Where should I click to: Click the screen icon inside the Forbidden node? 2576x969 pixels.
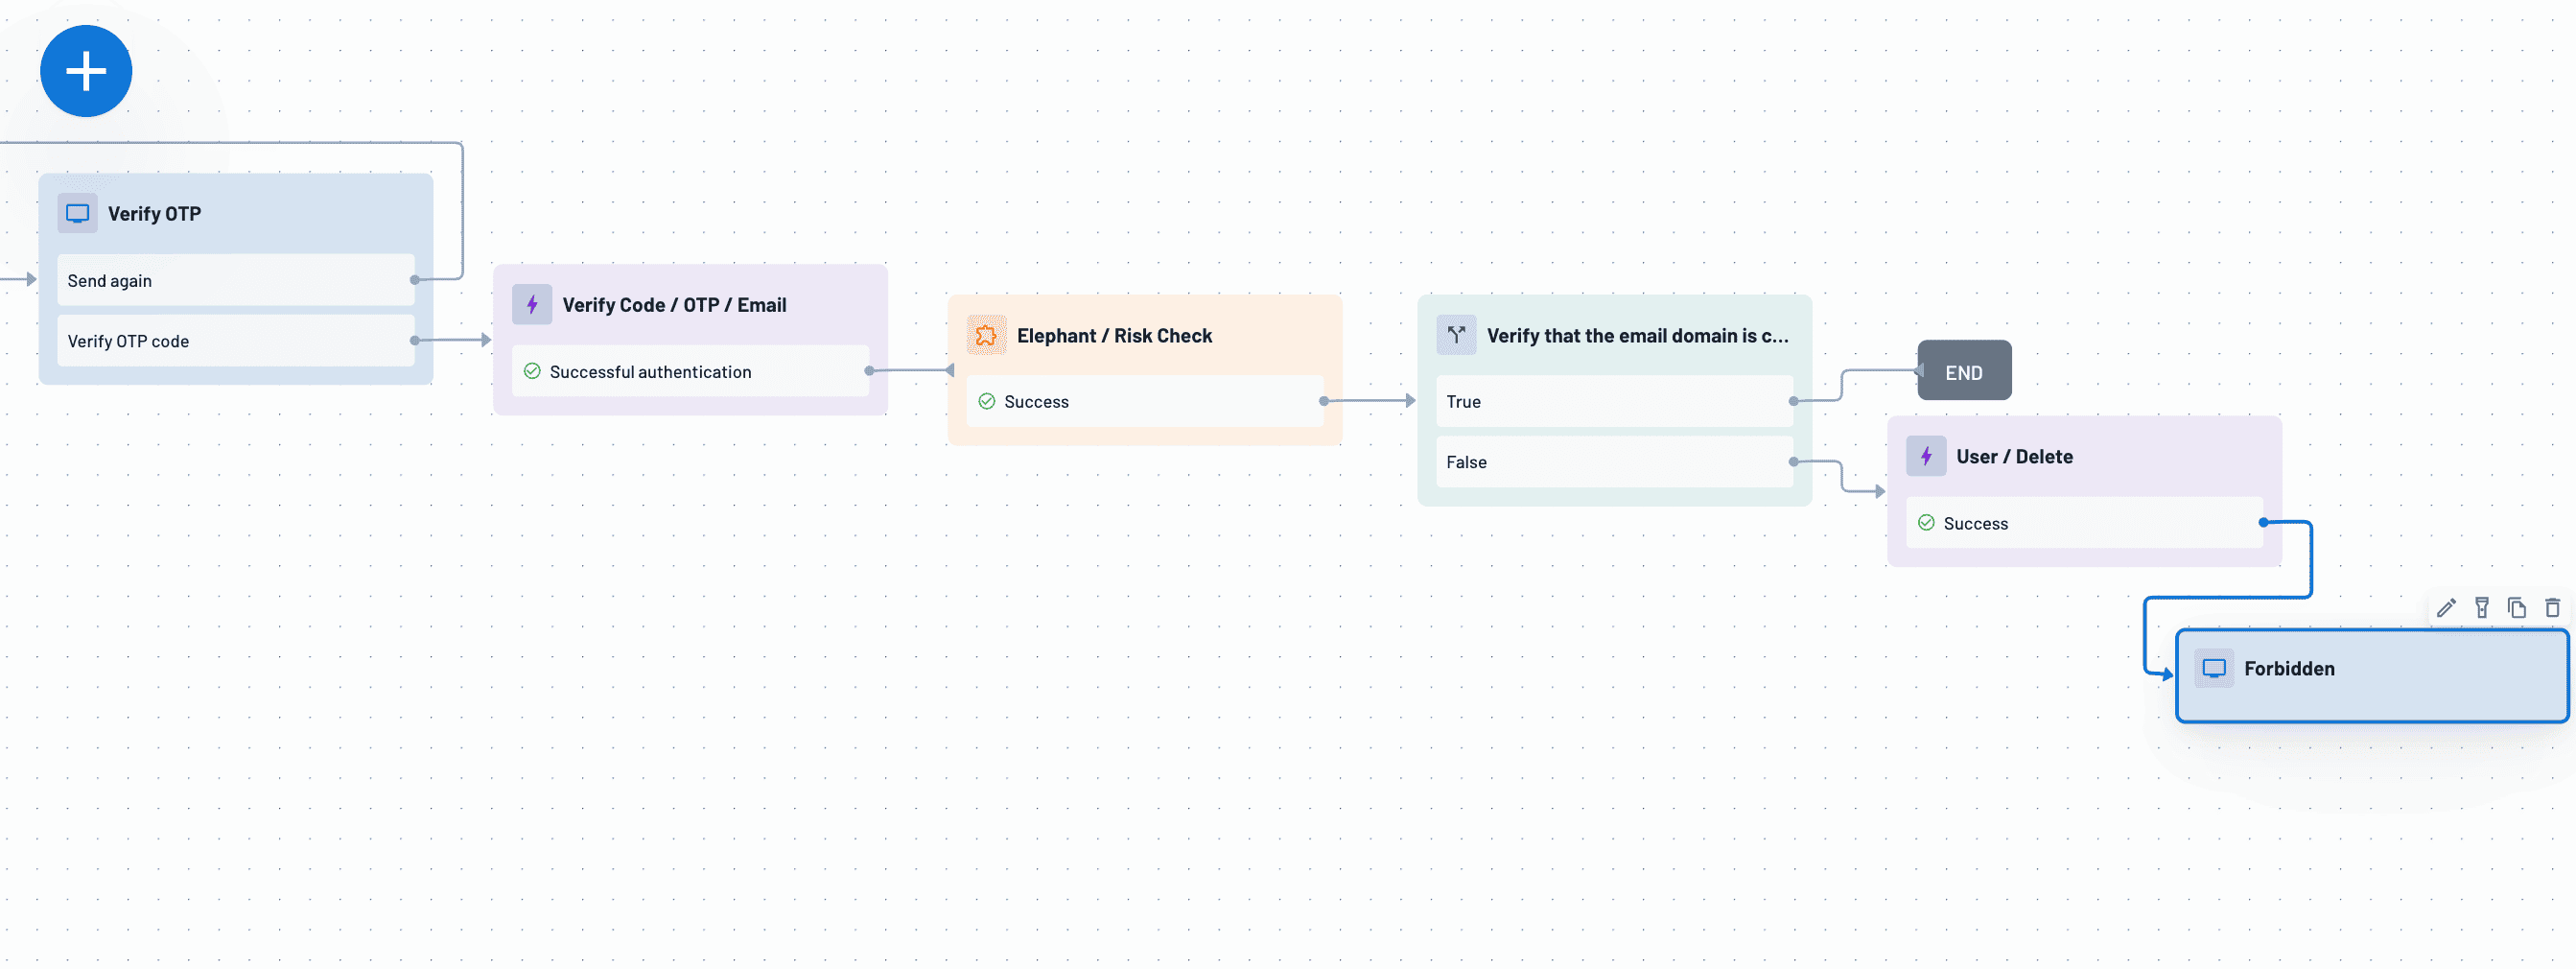(2213, 668)
